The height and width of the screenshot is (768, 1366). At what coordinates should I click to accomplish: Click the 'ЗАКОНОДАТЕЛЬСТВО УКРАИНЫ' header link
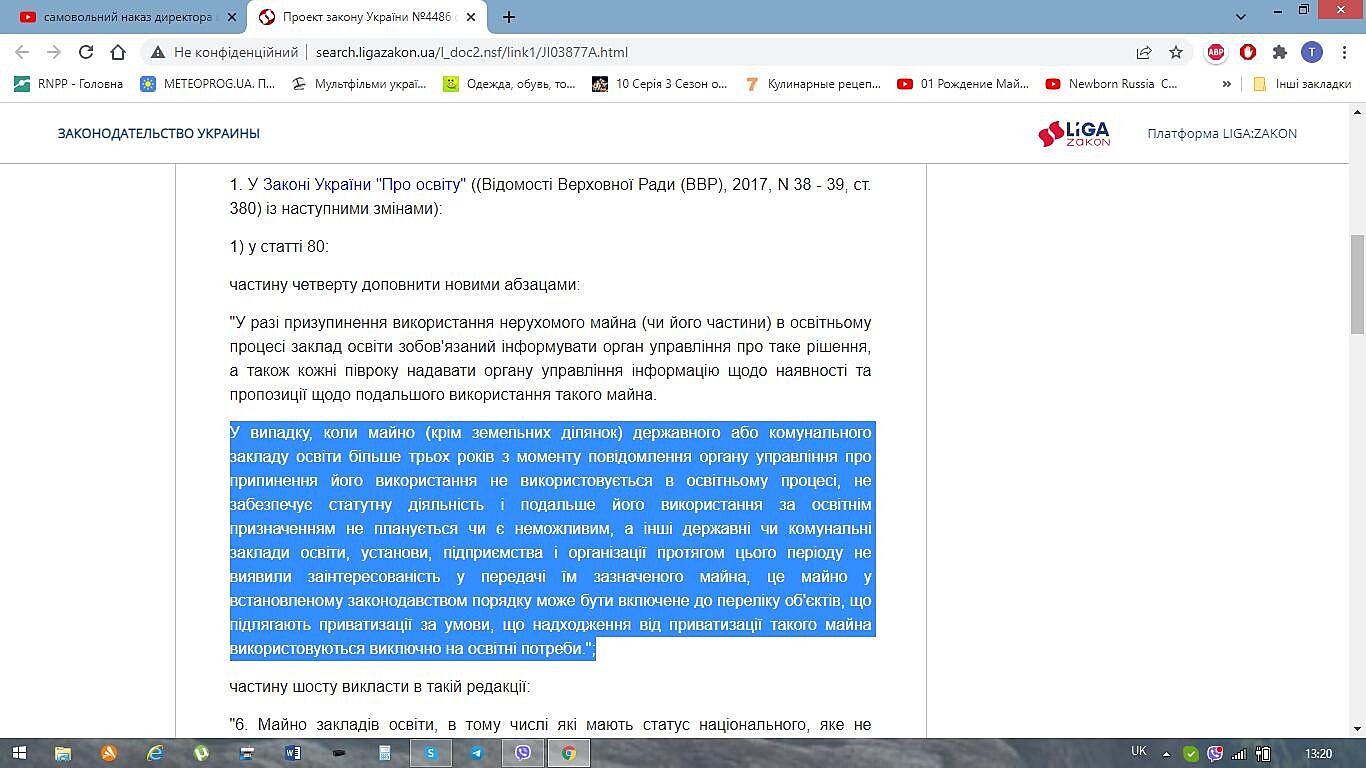pyautogui.click(x=158, y=134)
